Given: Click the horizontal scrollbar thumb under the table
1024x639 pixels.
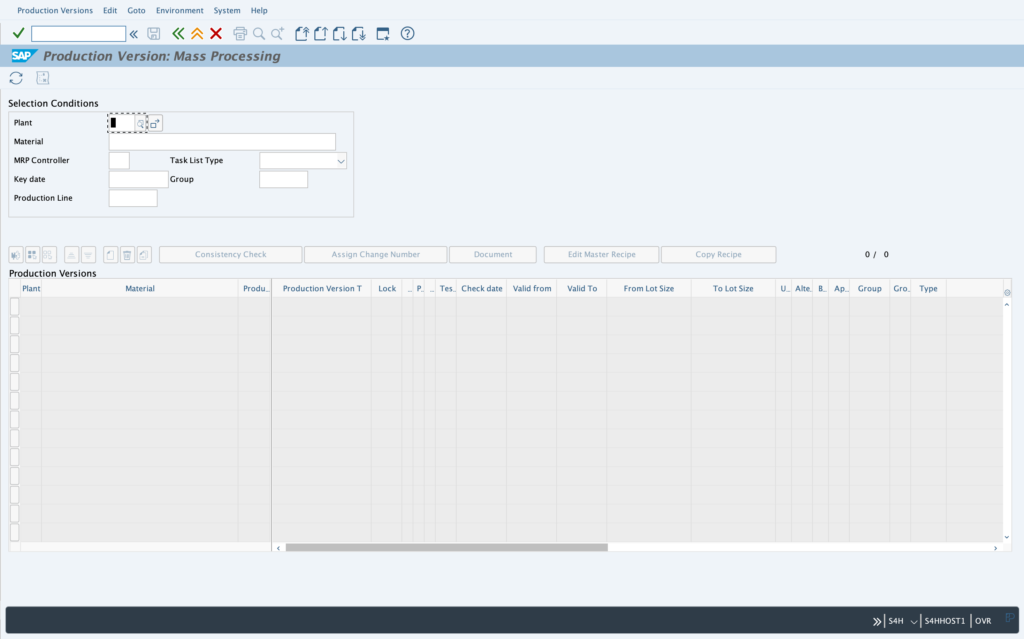Looking at the screenshot, I should (447, 548).
